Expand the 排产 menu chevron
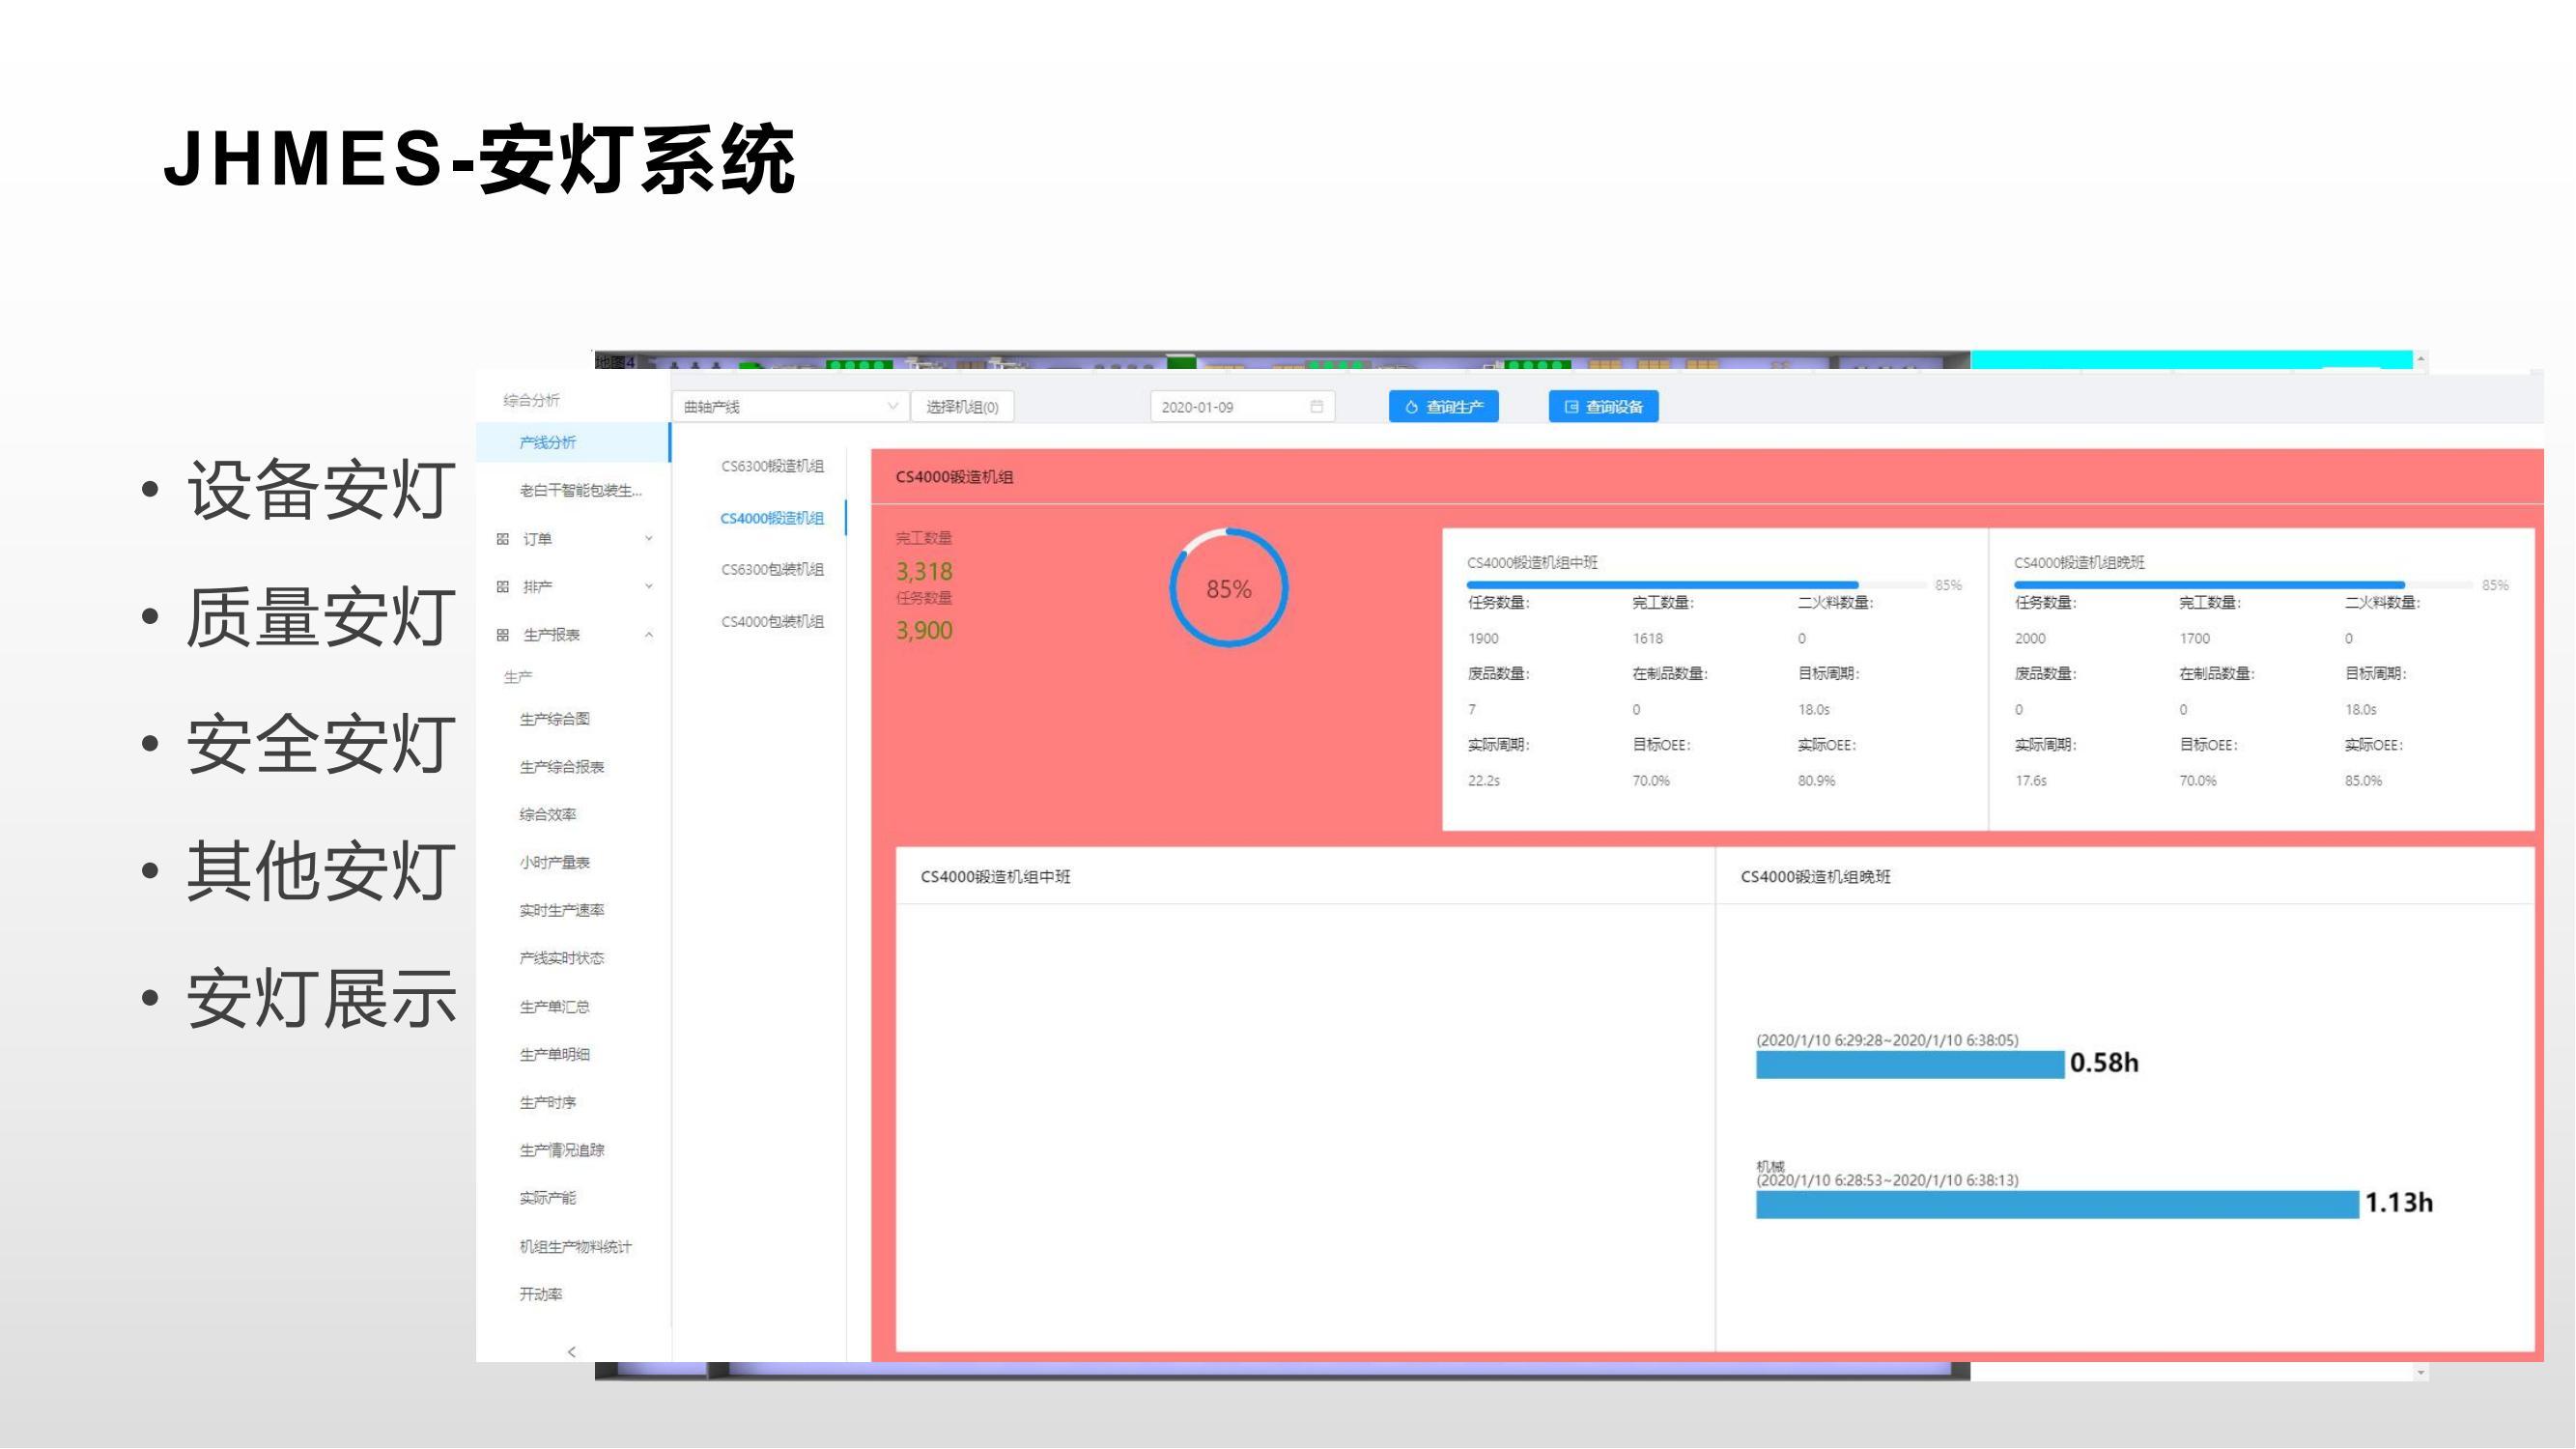Screen dimensions: 2576x1449 click(x=649, y=587)
